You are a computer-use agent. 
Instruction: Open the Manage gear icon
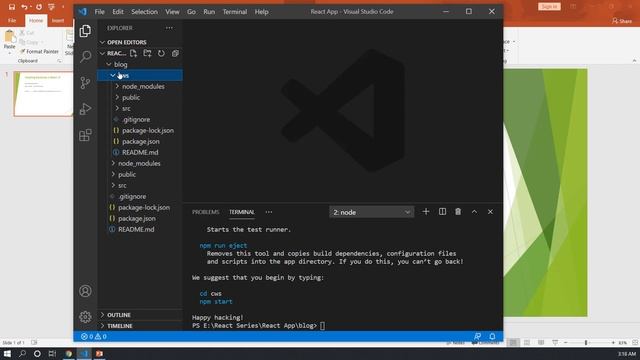tap(85, 317)
